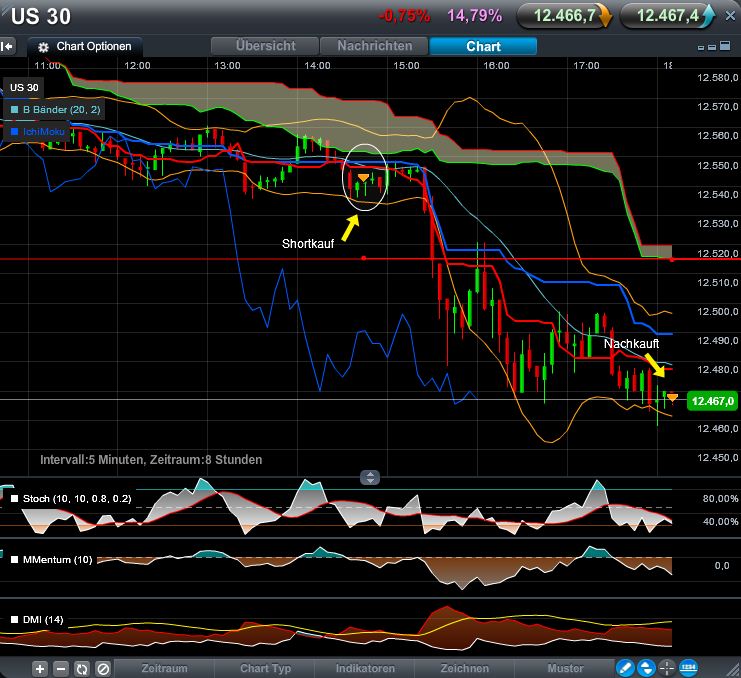Click the green 12.467,0 current price tag
The image size is (741, 678).
point(713,401)
